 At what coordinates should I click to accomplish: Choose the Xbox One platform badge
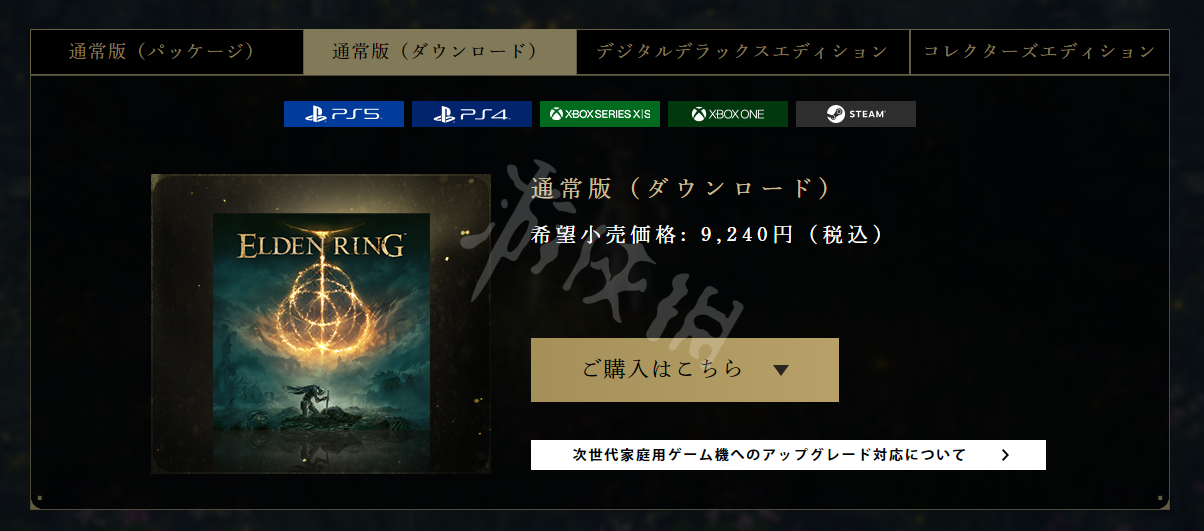pos(727,114)
